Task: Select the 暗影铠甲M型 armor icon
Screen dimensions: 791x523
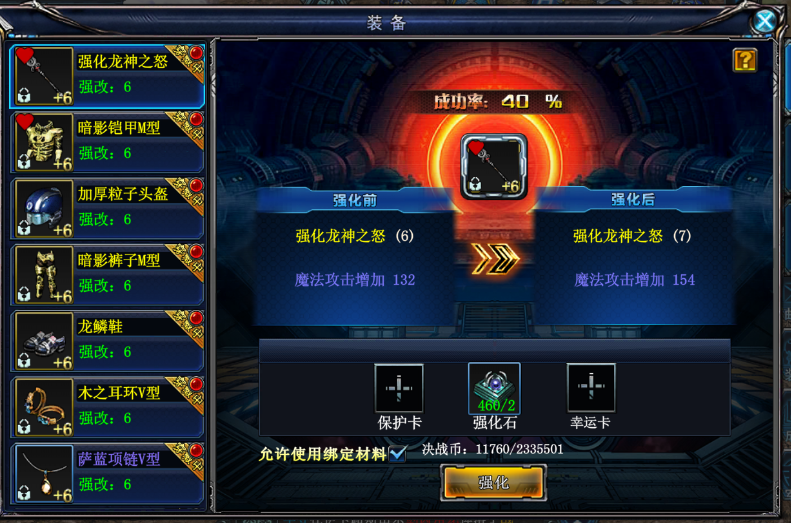Action: coord(44,142)
